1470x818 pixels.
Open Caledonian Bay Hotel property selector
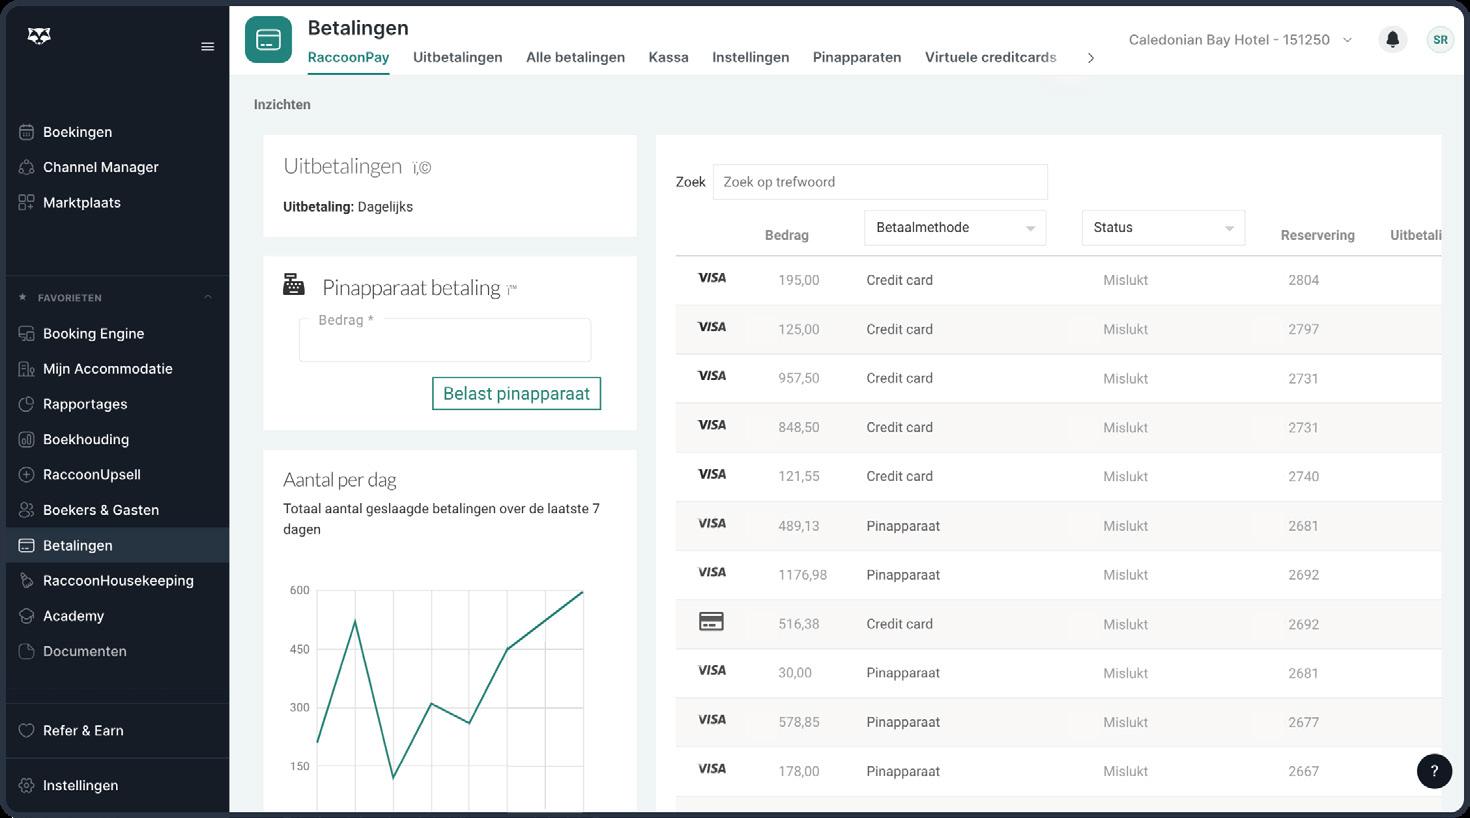click(1240, 40)
